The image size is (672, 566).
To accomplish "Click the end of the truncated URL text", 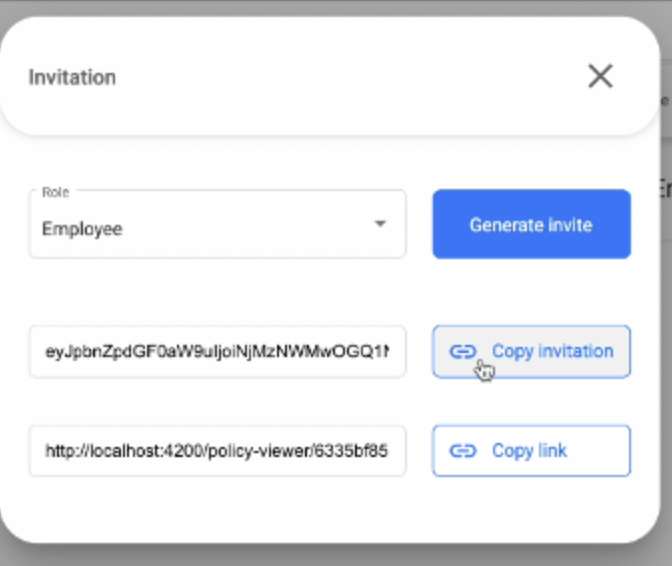I will tap(385, 451).
